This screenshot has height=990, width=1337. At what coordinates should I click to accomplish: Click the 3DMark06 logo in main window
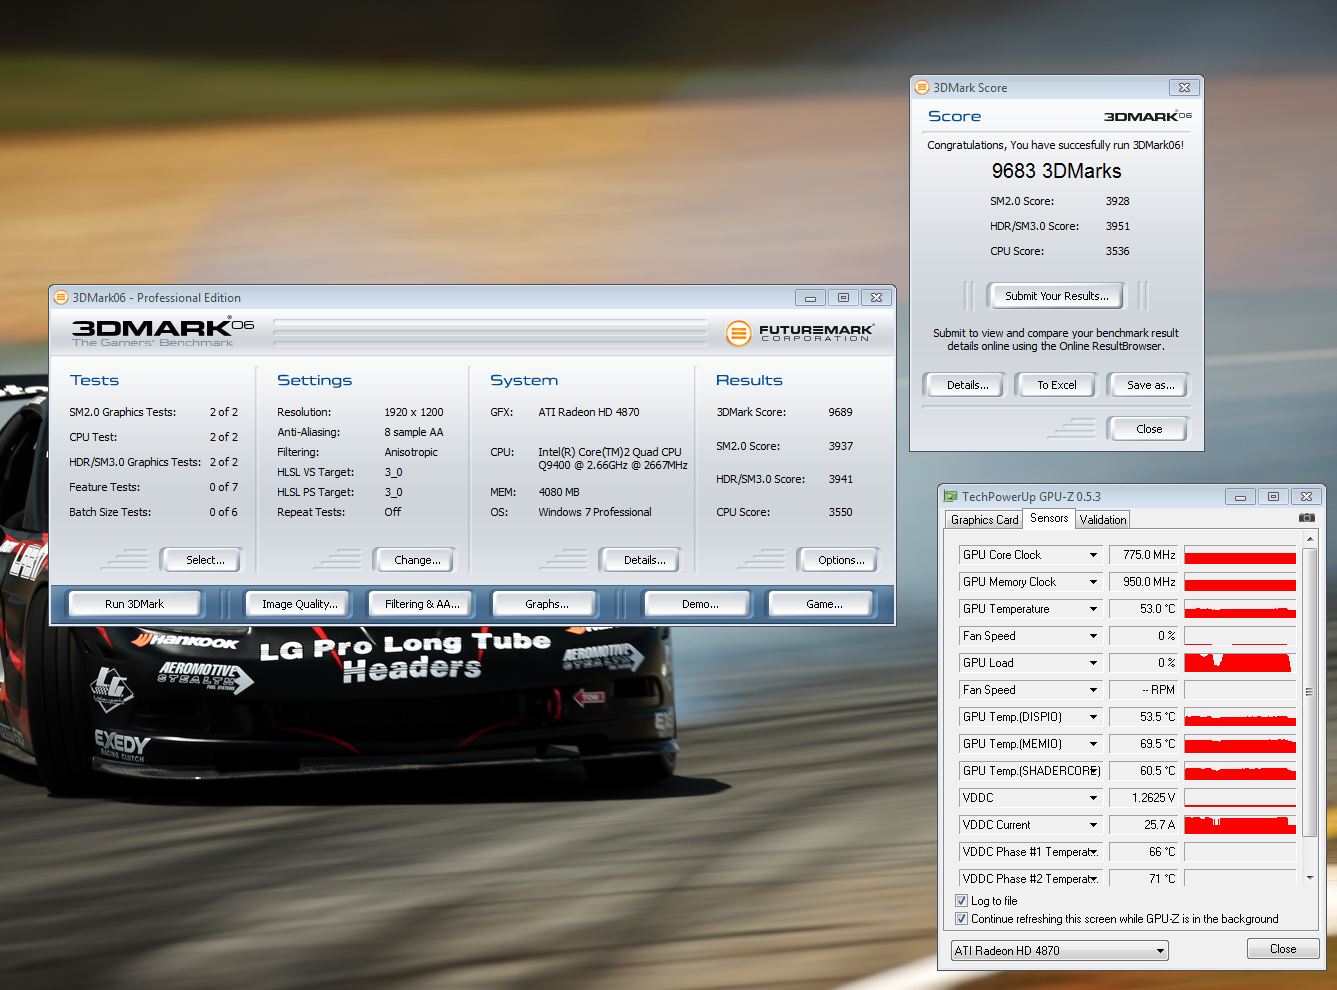(x=163, y=332)
